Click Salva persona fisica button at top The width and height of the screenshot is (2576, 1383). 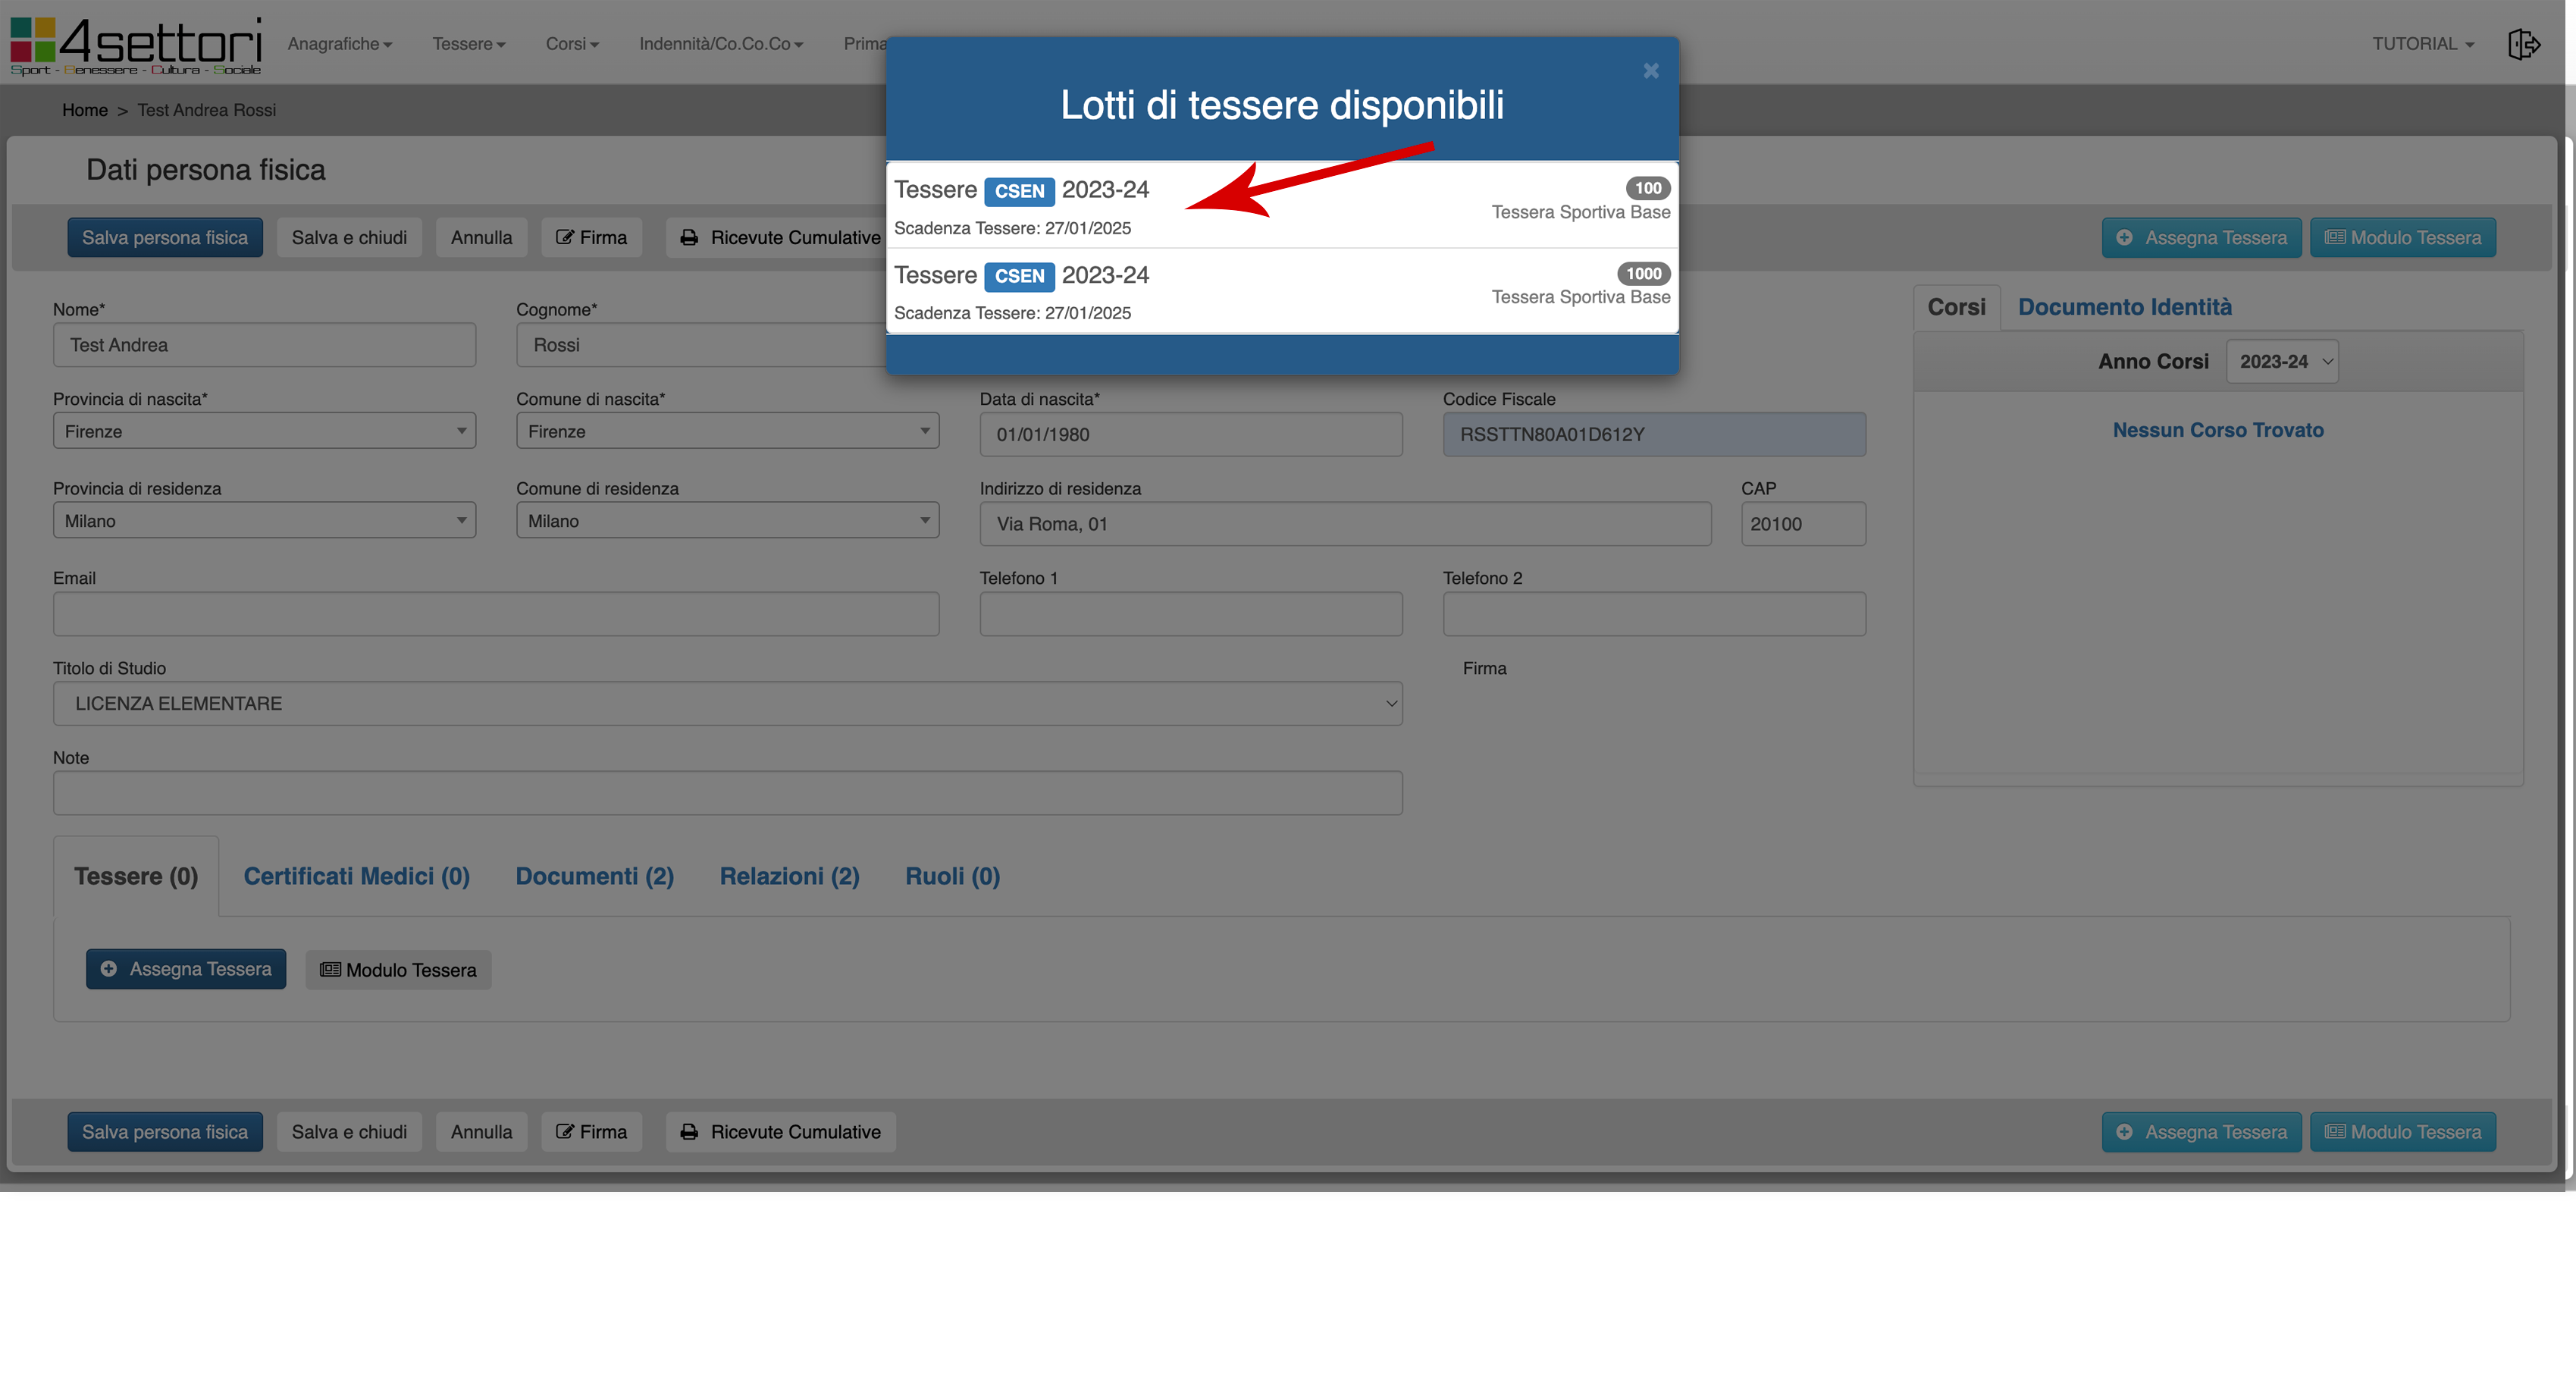(165, 237)
